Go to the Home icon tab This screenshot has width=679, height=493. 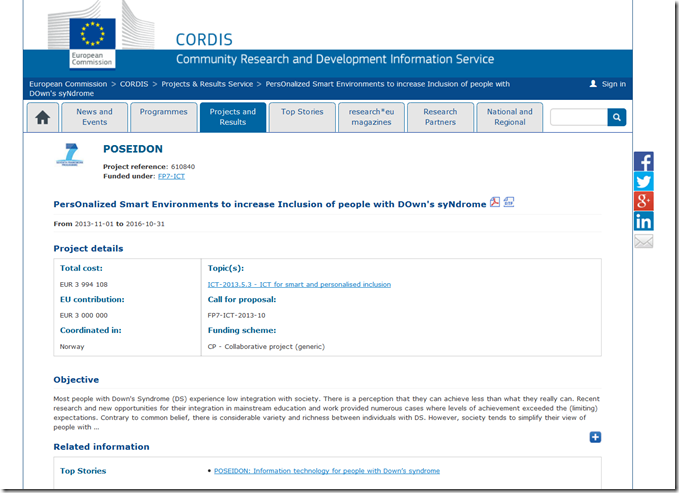[x=42, y=117]
